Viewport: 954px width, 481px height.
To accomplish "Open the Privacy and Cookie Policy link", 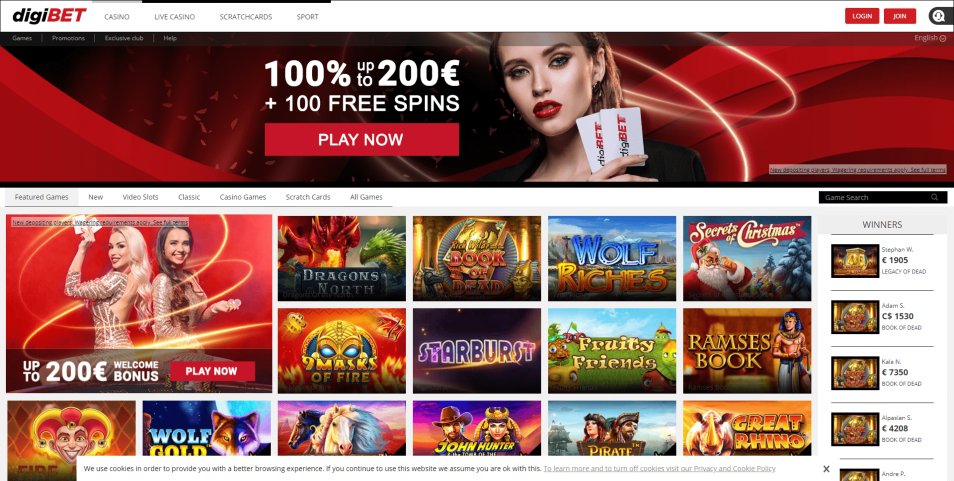I will 660,469.
